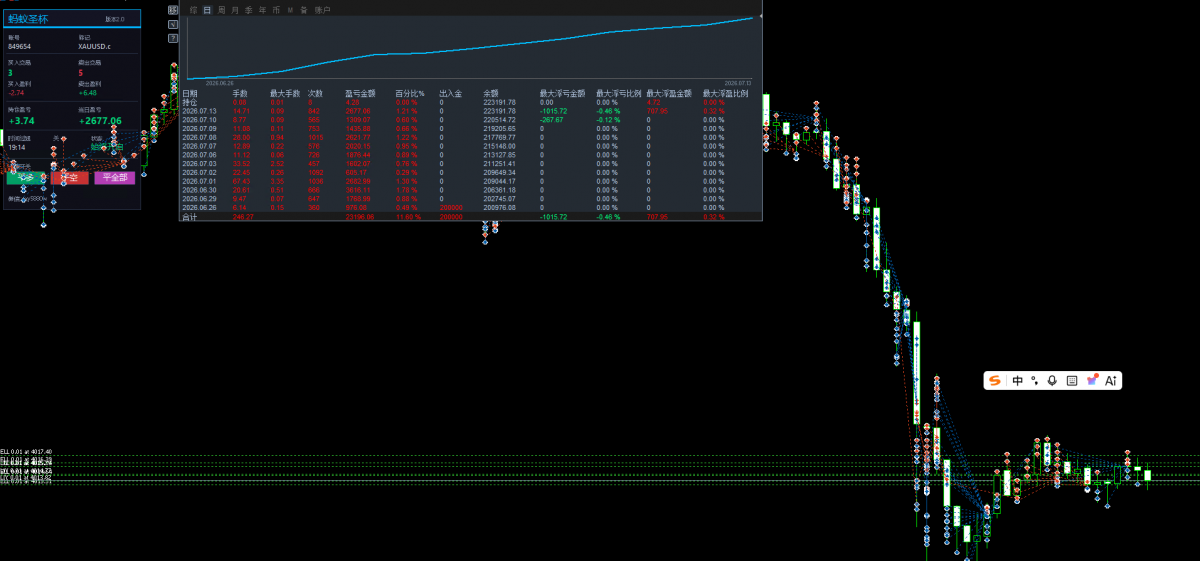
Task: Click the Sogou input method logo
Action: (995, 380)
